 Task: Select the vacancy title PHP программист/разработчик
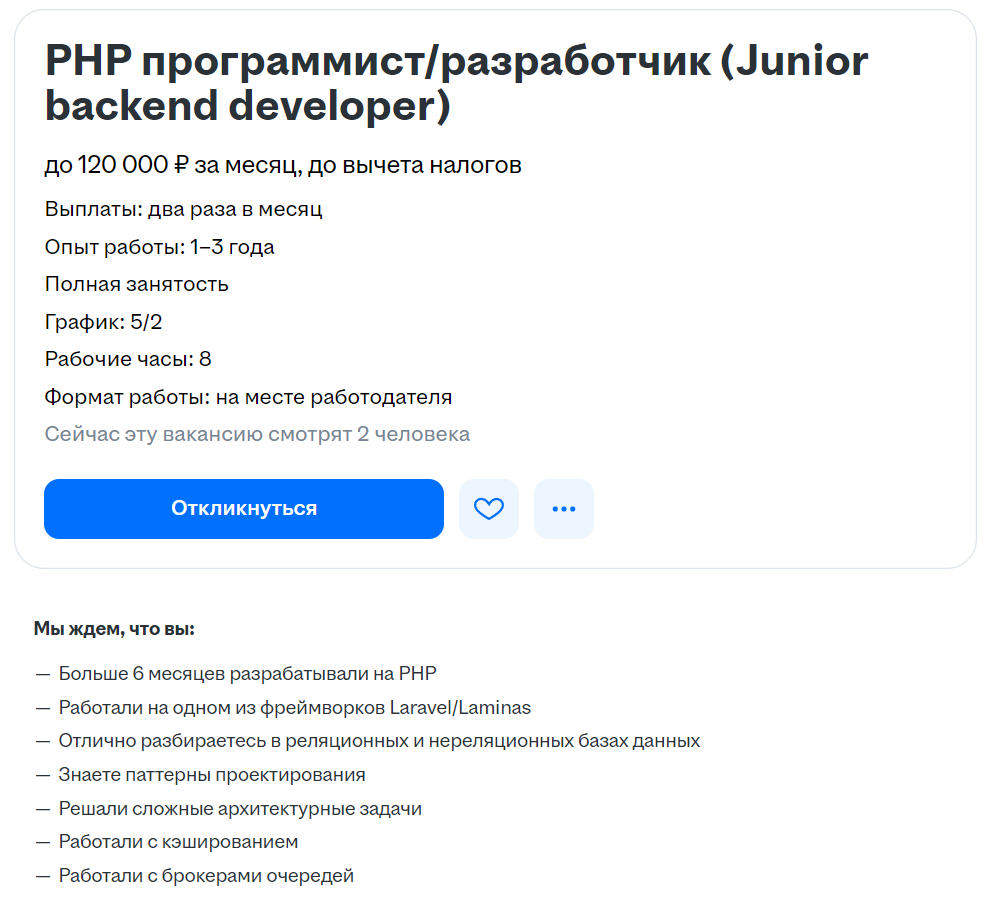click(455, 83)
